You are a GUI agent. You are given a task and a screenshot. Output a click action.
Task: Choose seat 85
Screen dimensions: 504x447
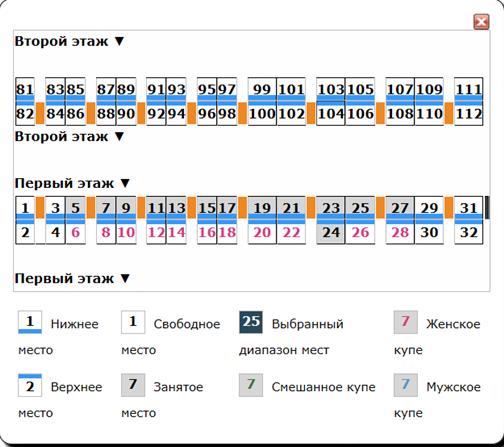tap(76, 89)
